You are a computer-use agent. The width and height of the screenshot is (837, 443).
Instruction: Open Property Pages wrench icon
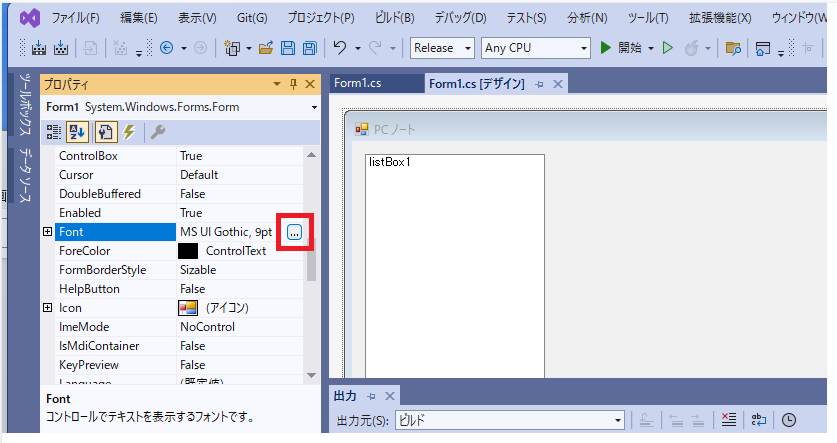pyautogui.click(x=157, y=132)
